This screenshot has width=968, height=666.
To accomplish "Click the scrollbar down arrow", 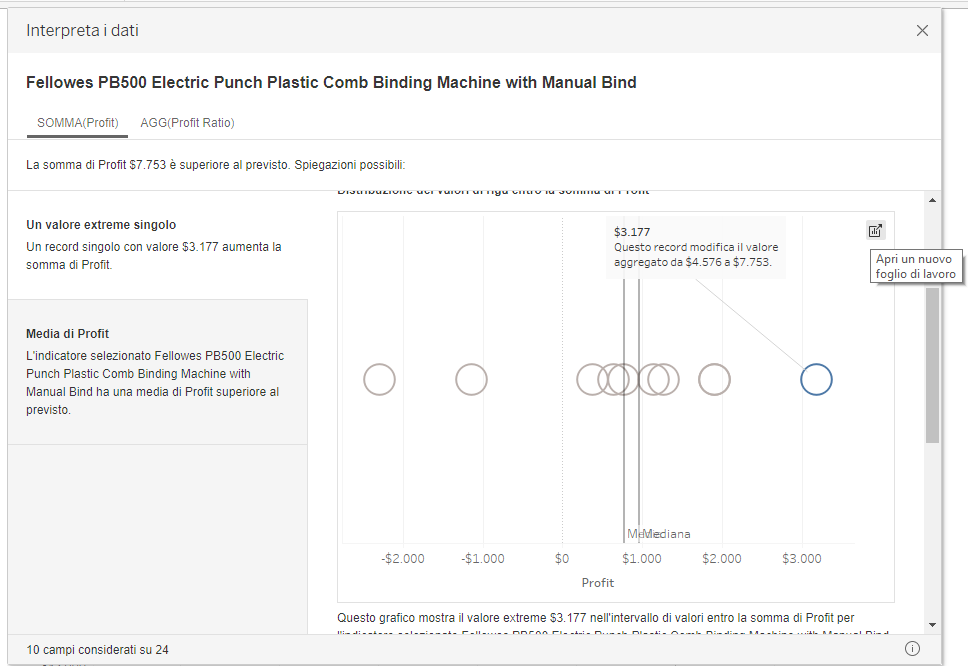I will (932, 624).
